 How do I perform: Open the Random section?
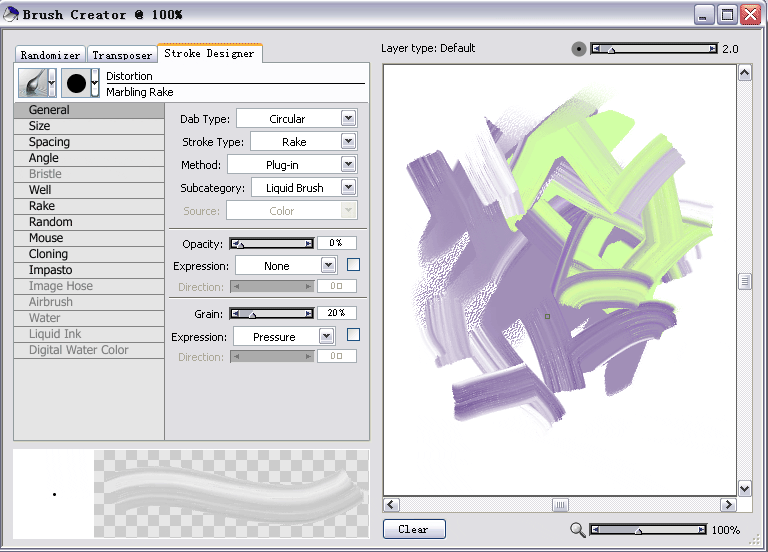(x=89, y=222)
